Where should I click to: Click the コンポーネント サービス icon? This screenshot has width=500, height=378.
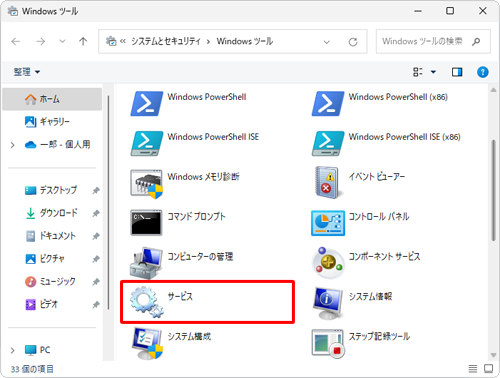coord(328,263)
